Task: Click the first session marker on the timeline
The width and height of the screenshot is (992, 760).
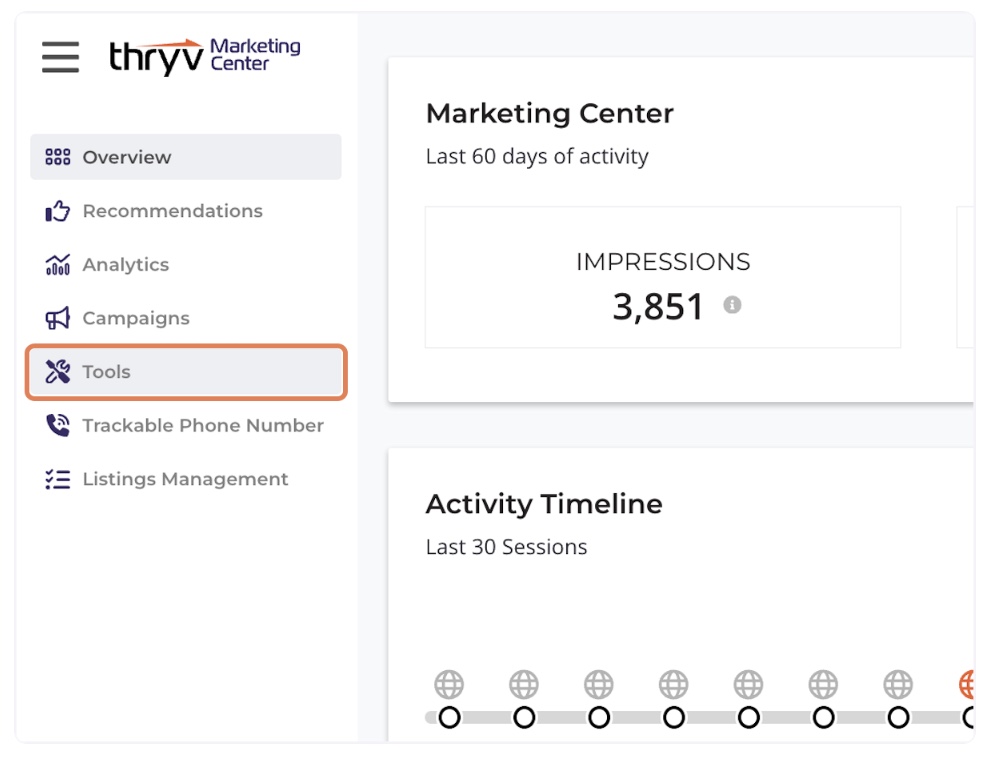Action: tap(450, 717)
